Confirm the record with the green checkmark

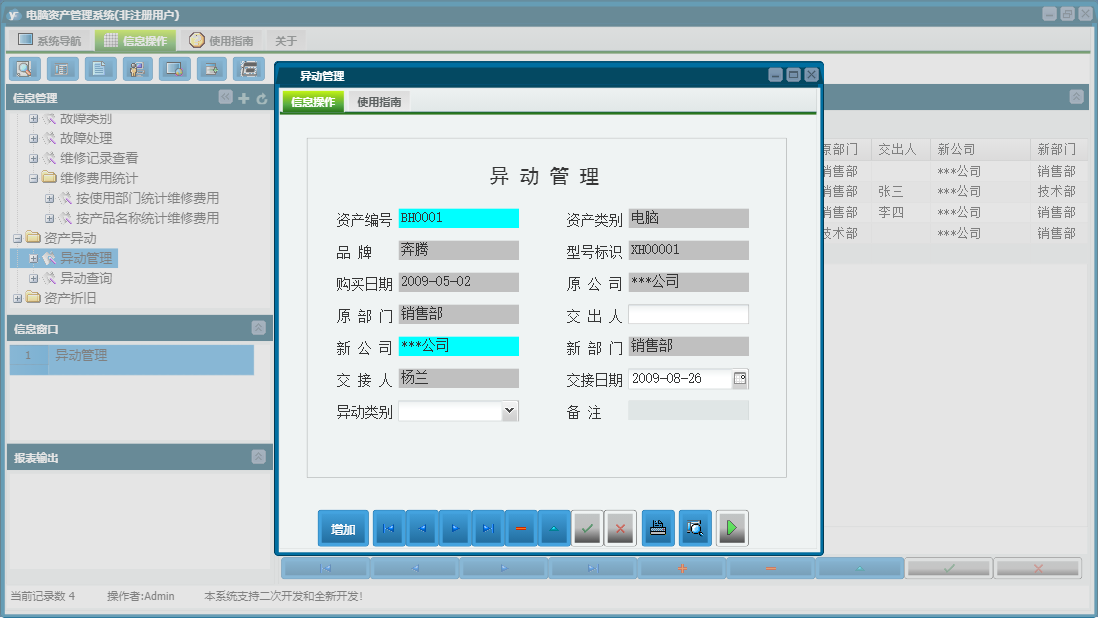click(588, 527)
